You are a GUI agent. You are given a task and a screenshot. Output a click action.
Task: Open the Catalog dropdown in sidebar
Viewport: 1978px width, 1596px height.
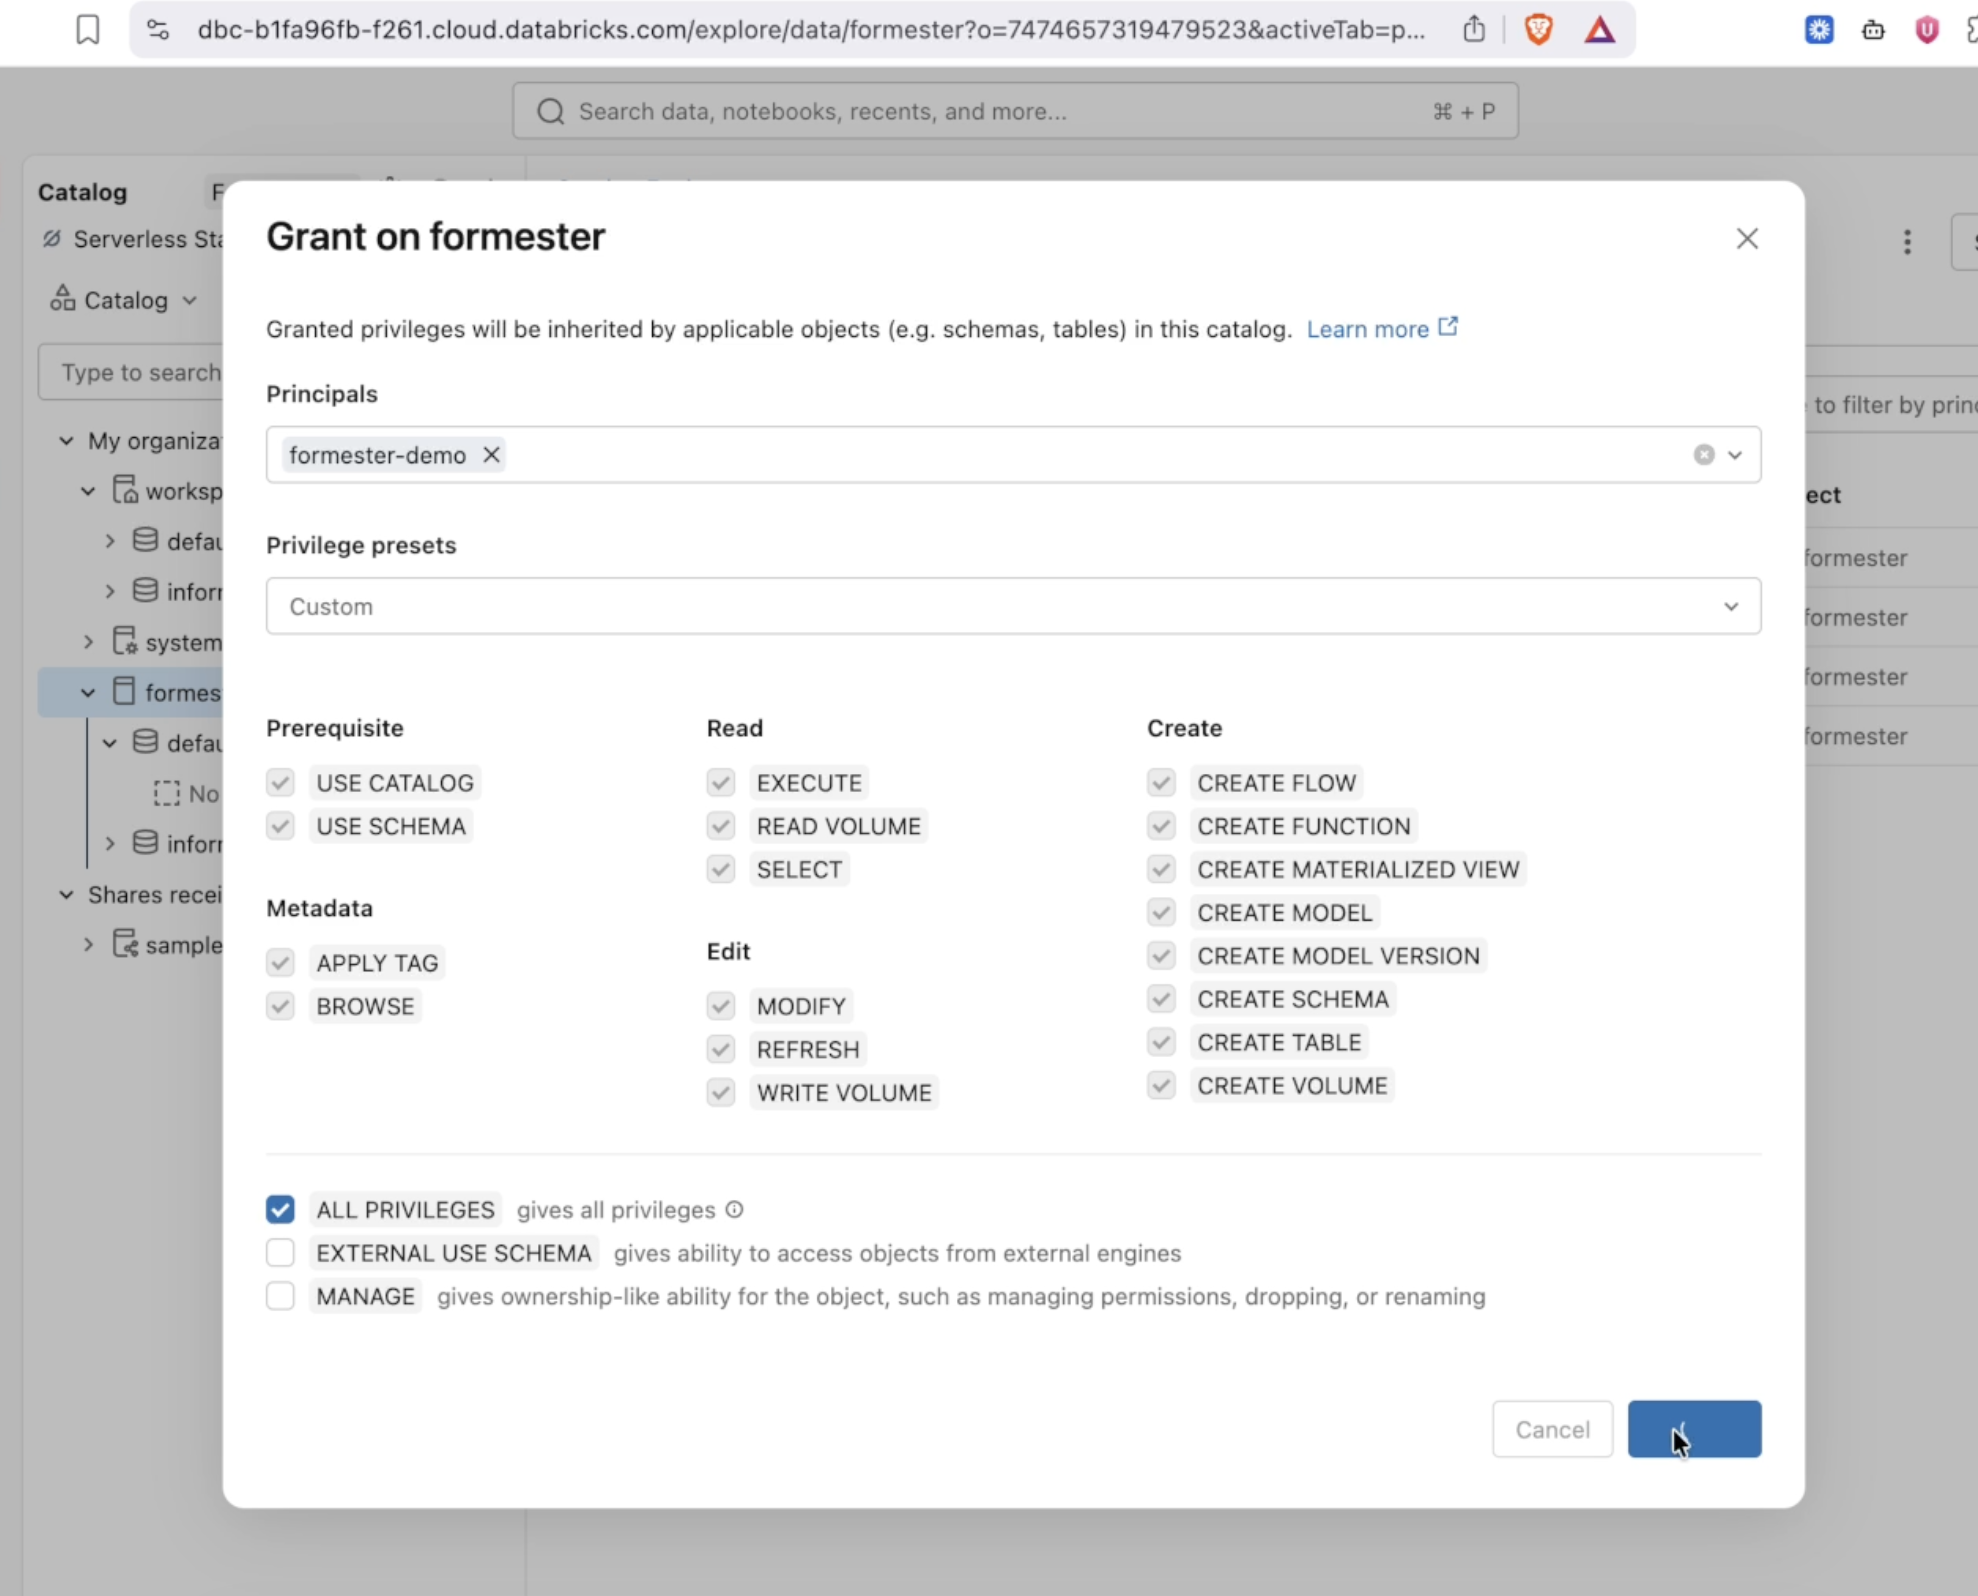pyautogui.click(x=125, y=300)
